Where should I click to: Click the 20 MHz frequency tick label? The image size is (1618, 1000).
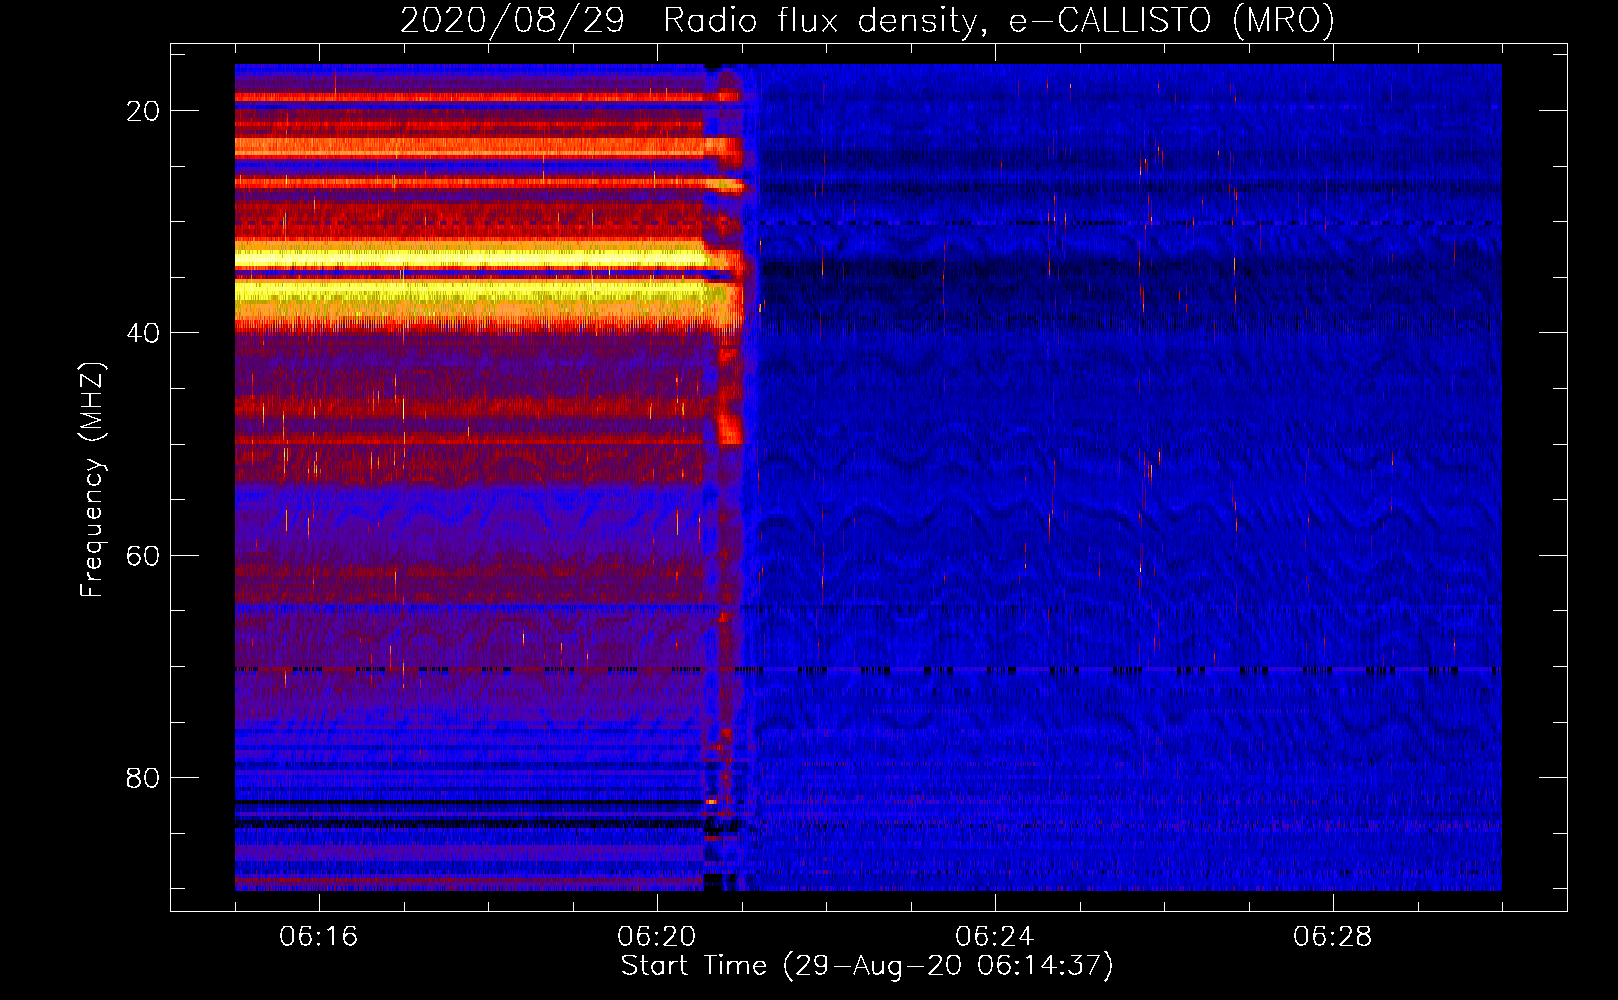pos(143,111)
